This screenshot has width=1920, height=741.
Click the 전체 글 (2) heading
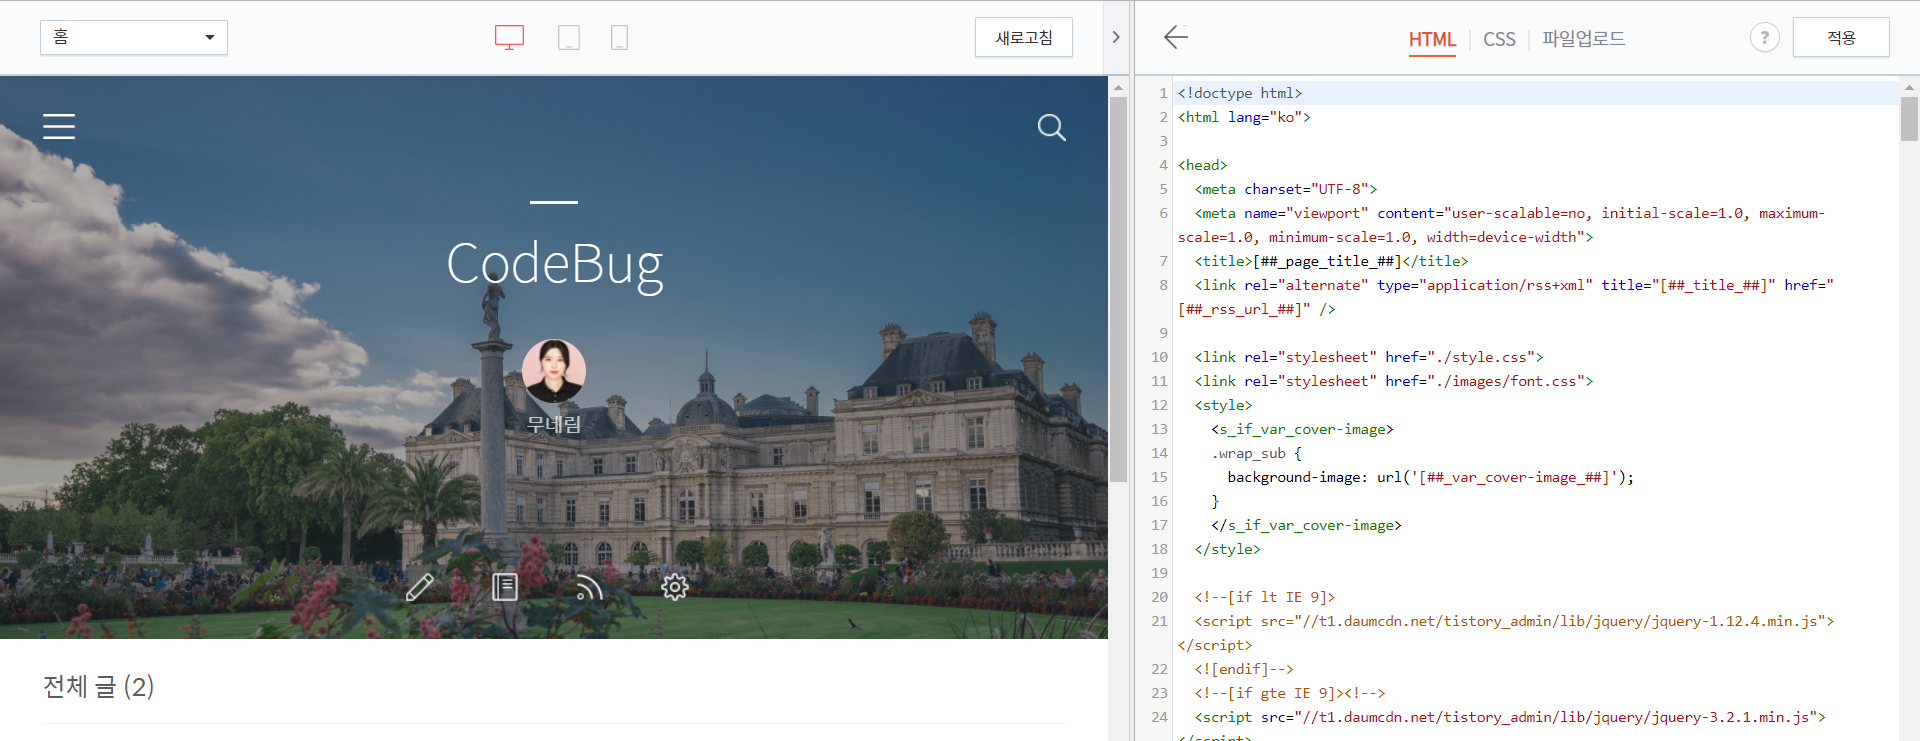98,687
